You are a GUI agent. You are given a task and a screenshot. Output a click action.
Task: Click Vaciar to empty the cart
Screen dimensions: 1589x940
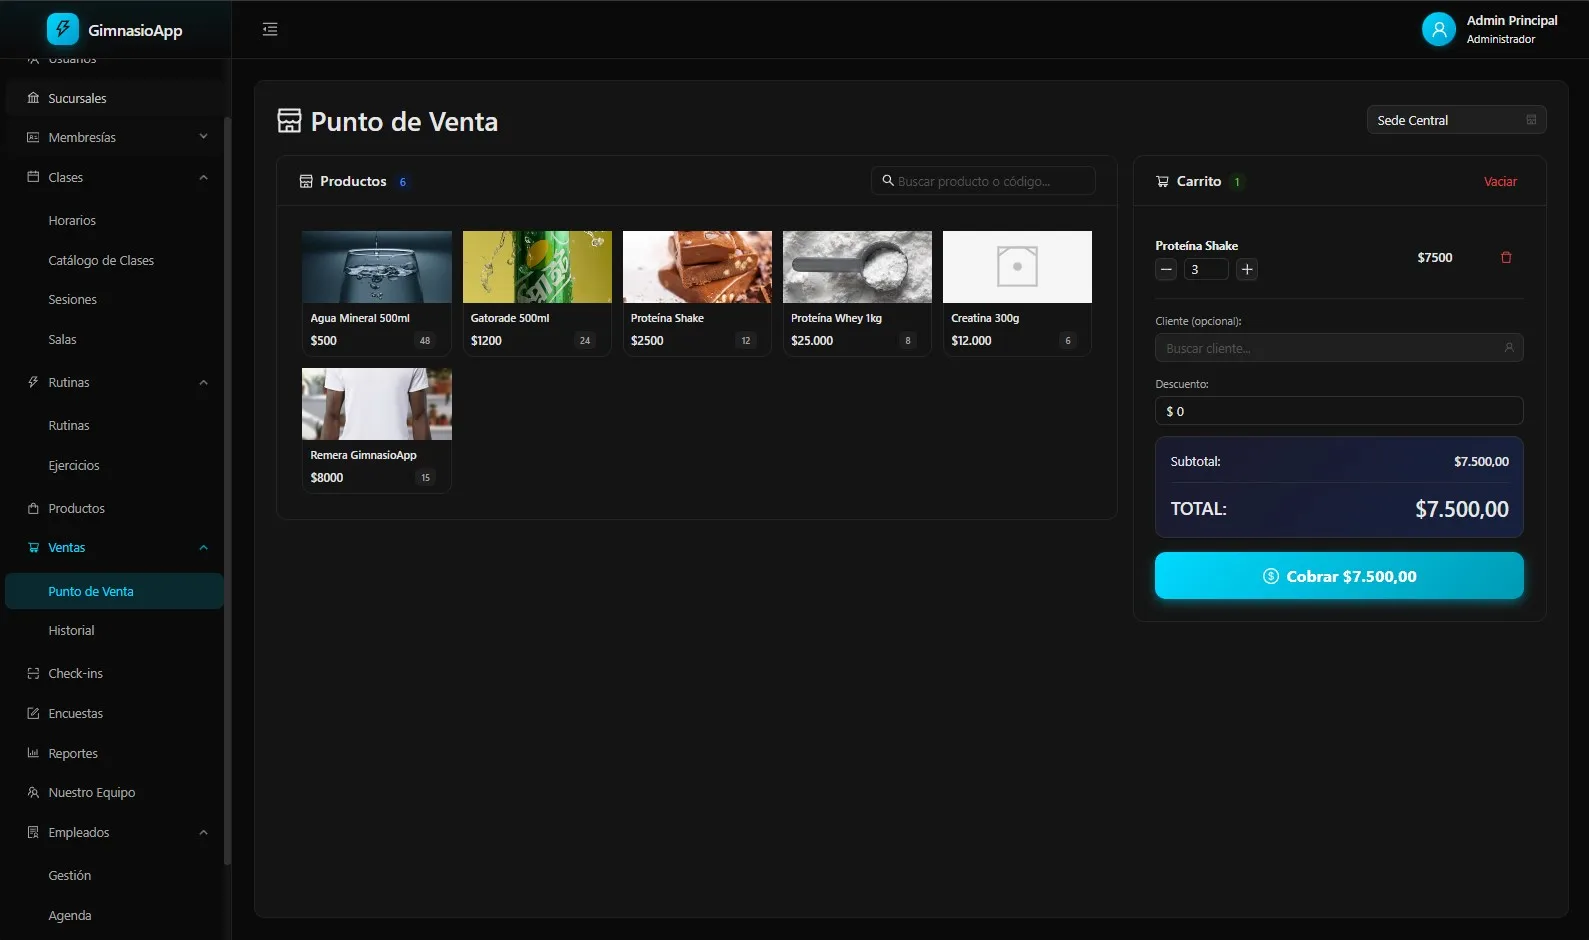(1499, 181)
